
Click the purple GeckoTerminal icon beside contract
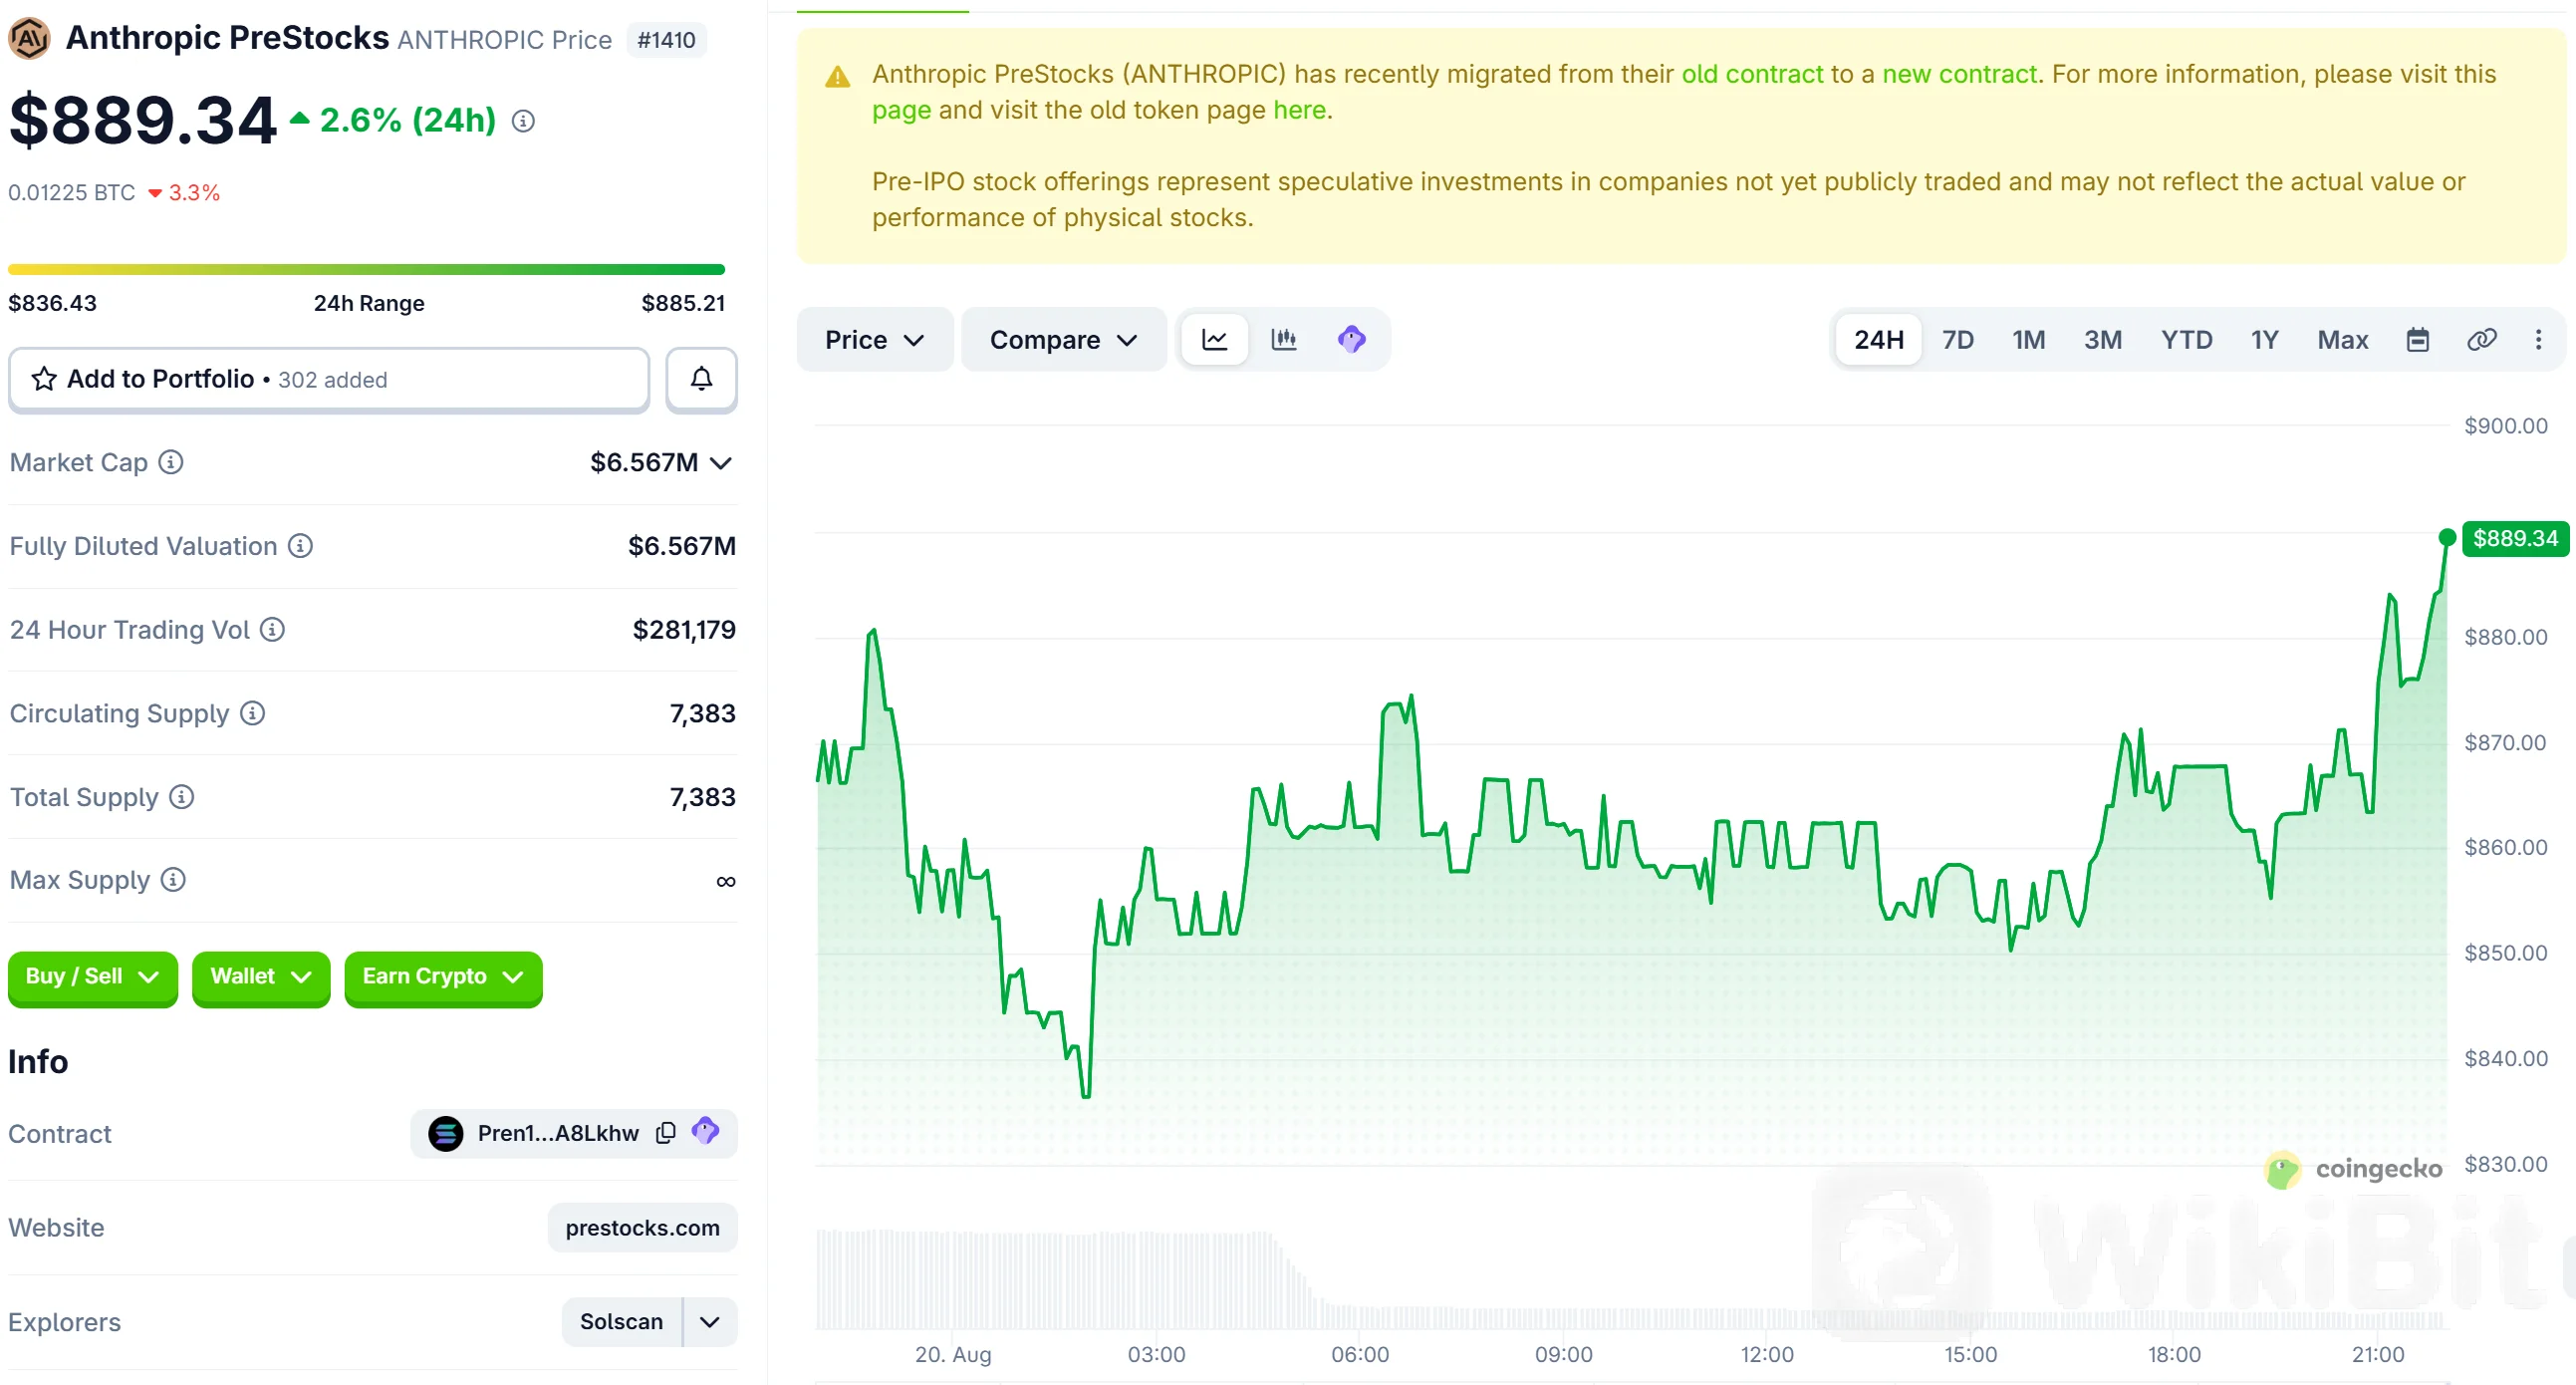coord(705,1132)
